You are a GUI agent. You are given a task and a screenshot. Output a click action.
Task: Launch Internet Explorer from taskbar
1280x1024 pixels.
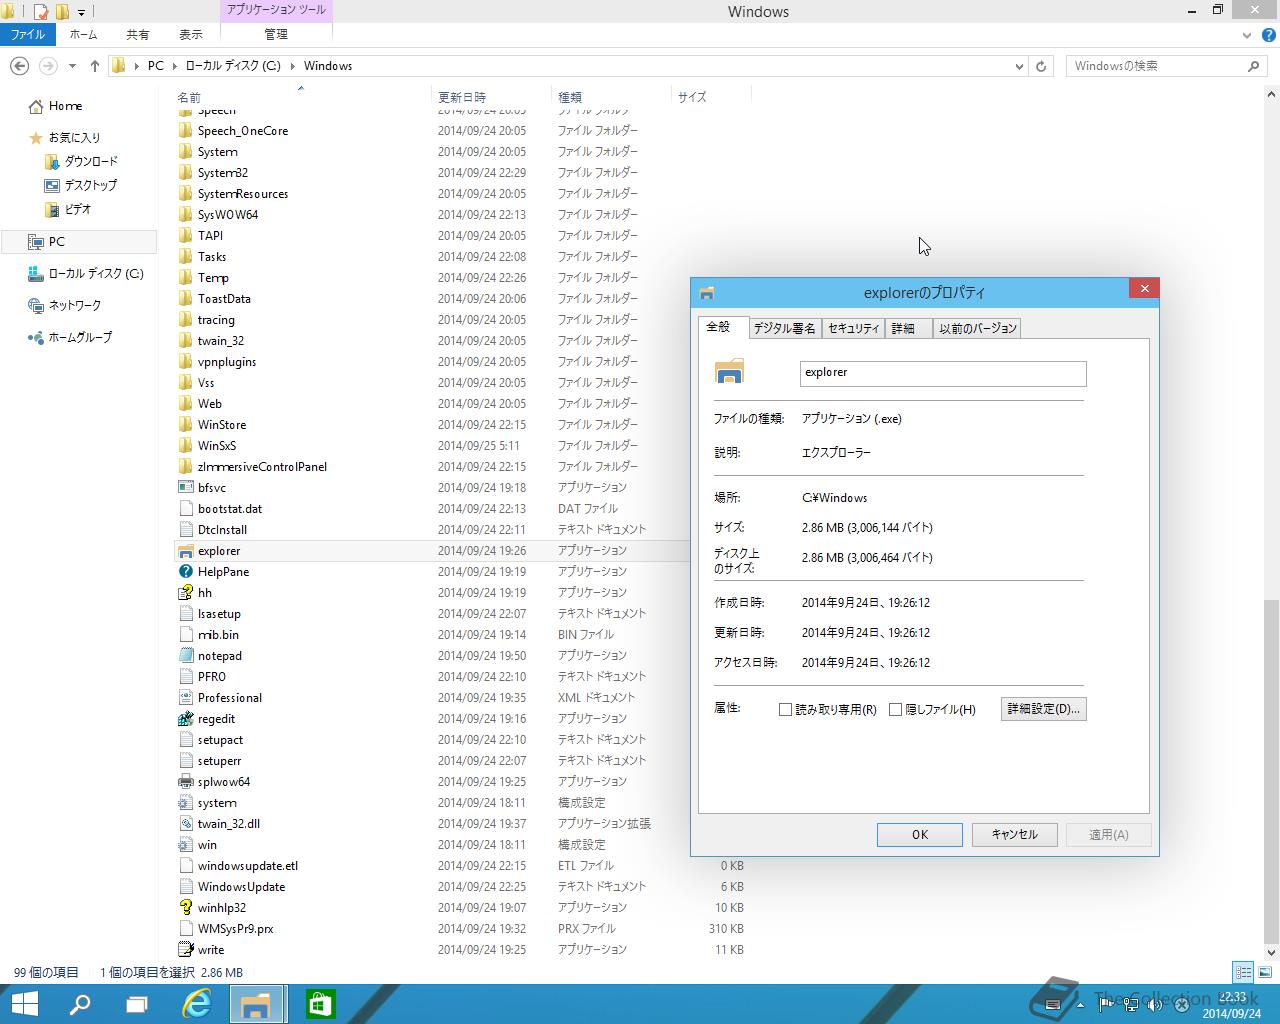point(197,1004)
